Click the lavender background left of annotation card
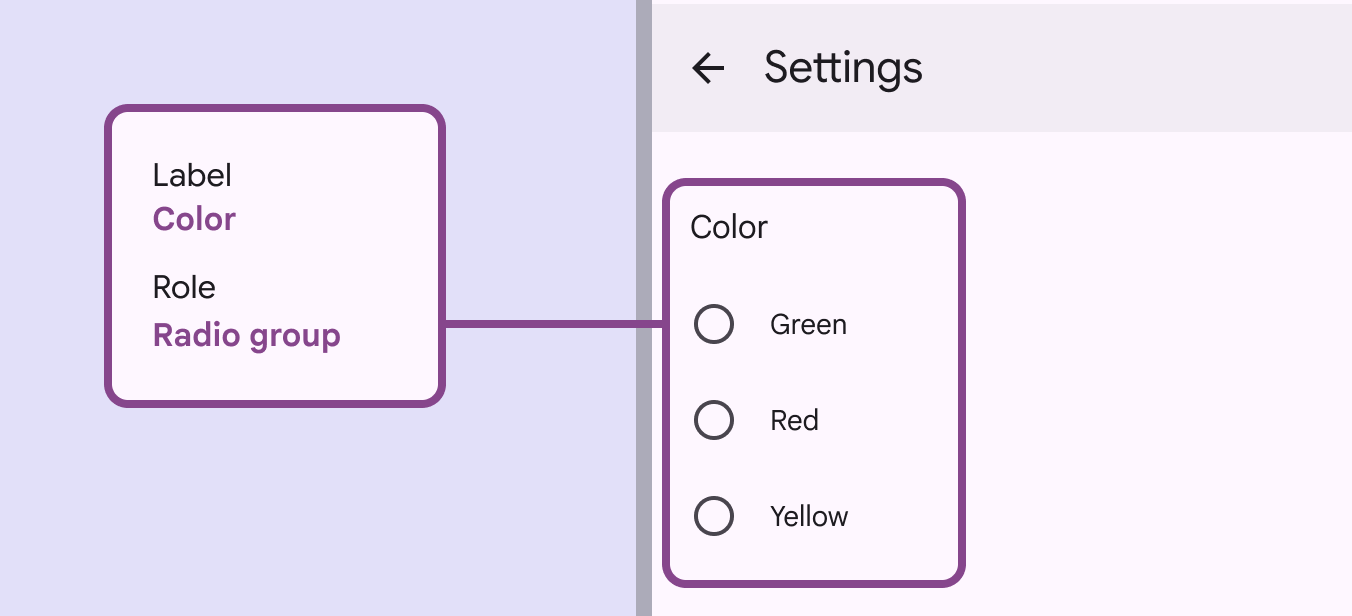The height and width of the screenshot is (616, 1352). (52, 300)
